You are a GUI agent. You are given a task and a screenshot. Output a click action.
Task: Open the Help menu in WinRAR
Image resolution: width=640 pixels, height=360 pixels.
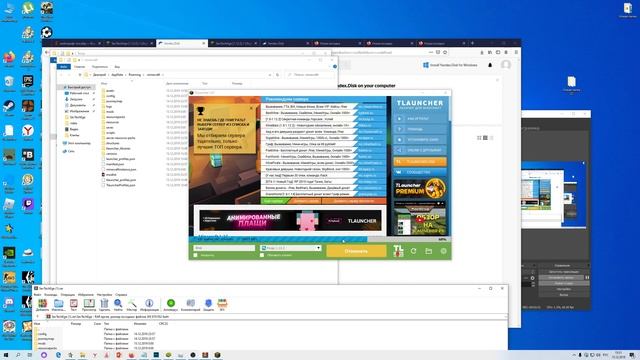click(121, 294)
